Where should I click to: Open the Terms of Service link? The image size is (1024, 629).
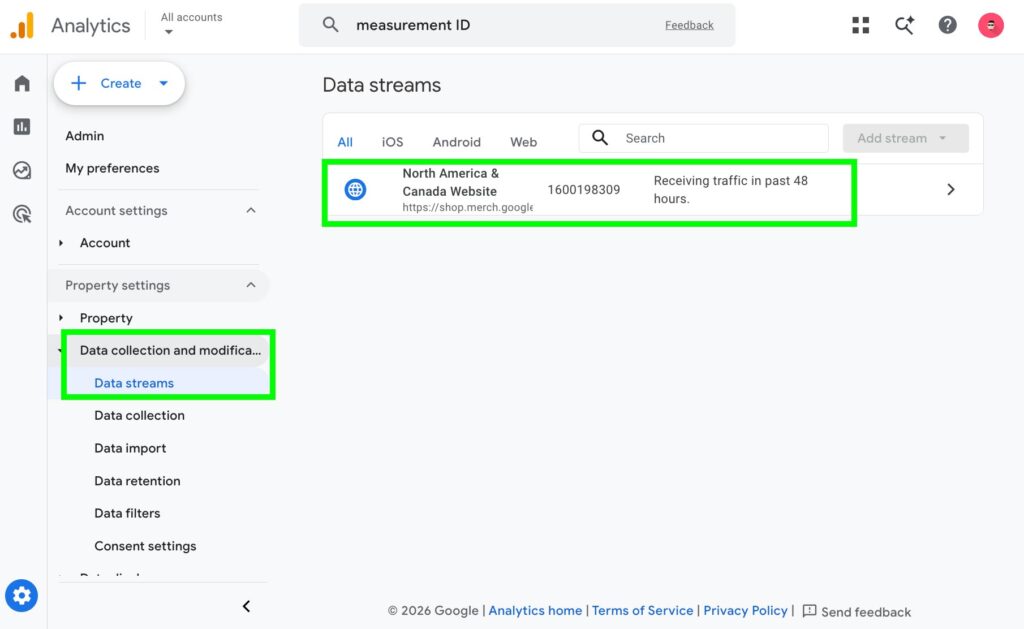point(643,611)
